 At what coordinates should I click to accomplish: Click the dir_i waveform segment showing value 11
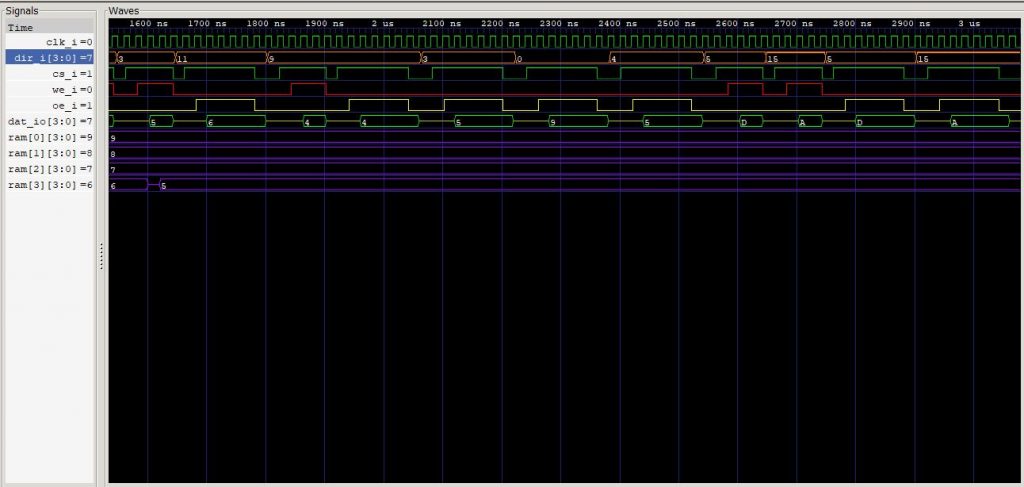point(220,59)
